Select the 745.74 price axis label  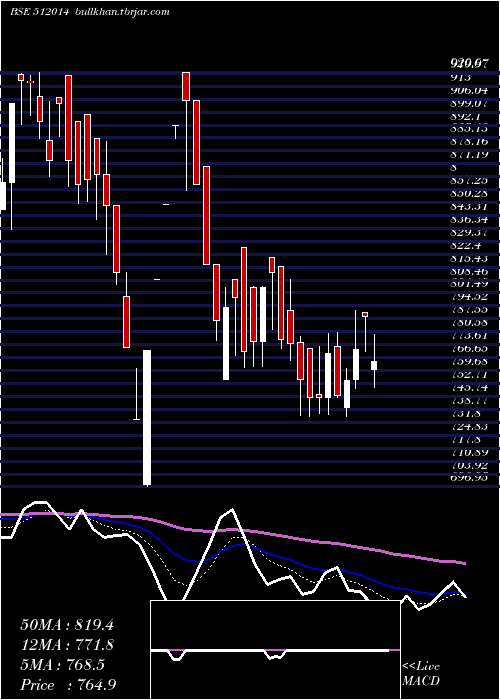468,387
